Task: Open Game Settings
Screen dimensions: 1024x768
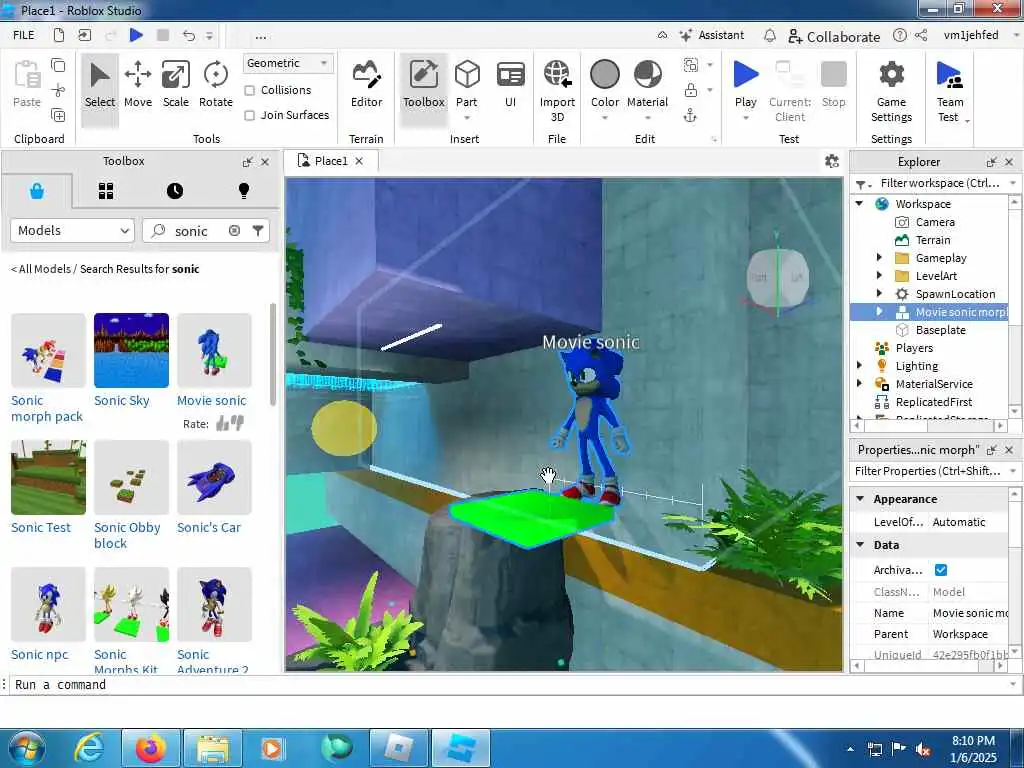Action: point(891,90)
